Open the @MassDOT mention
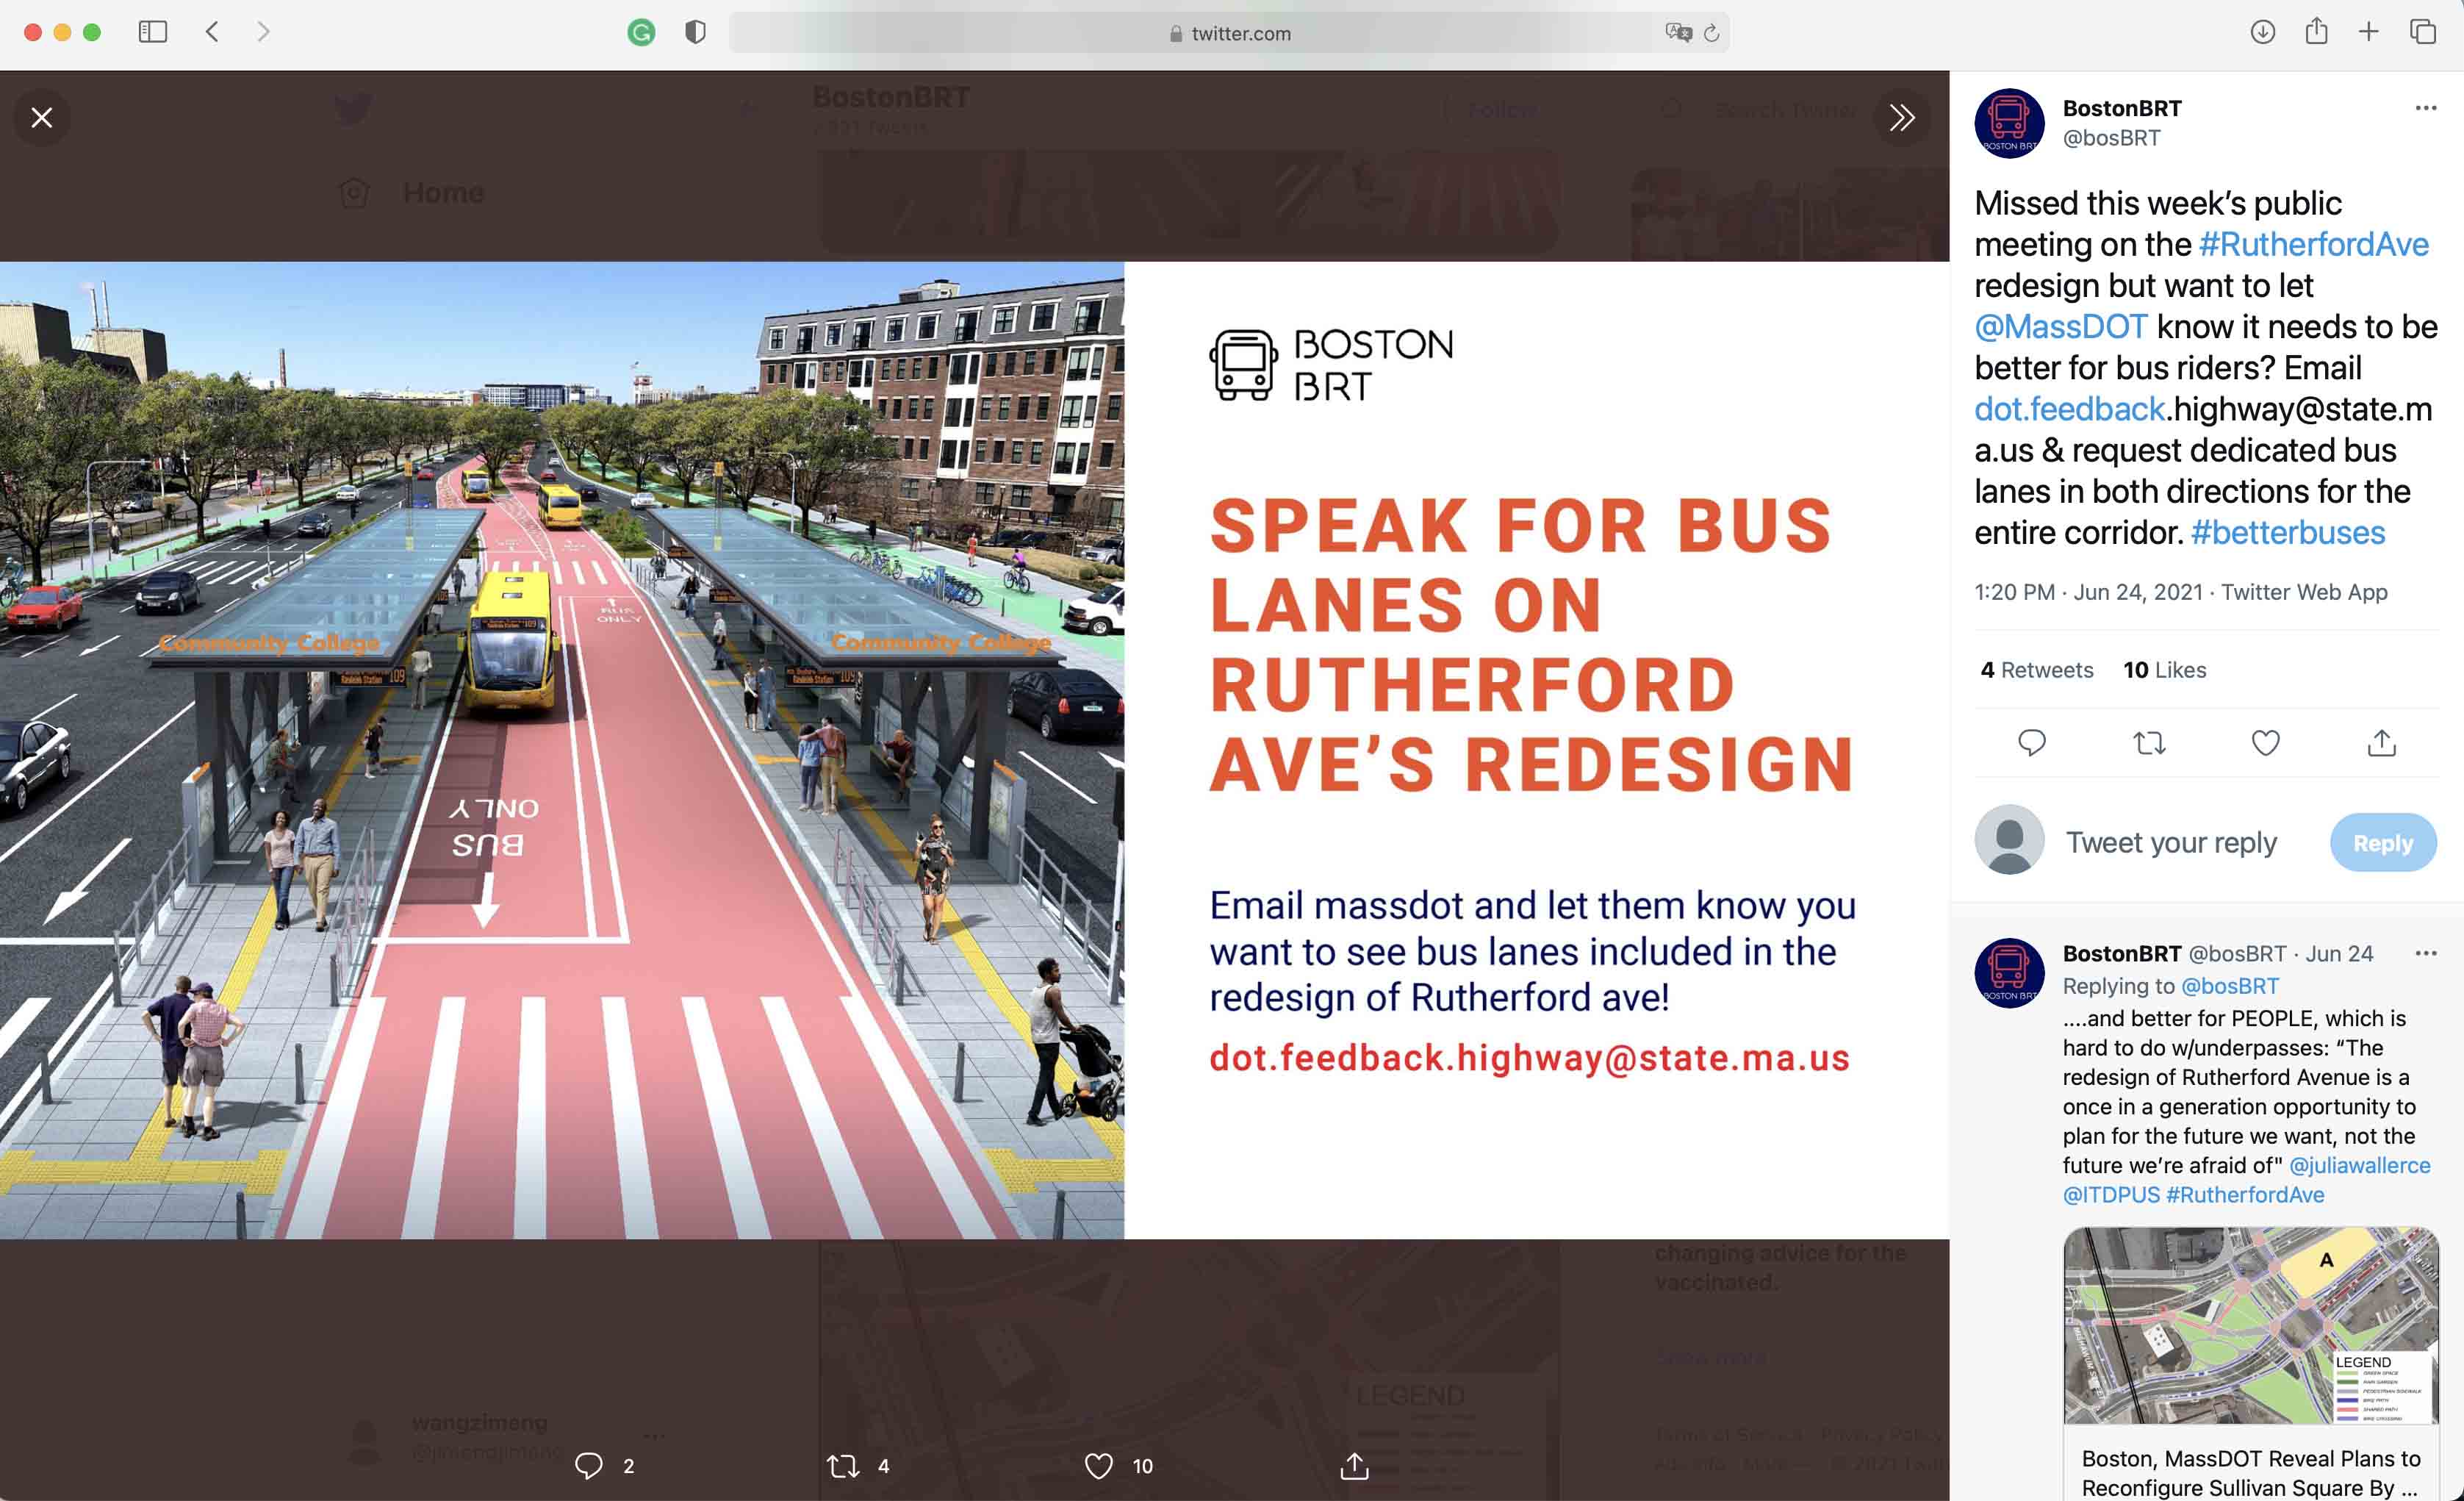The width and height of the screenshot is (2464, 1501). pyautogui.click(x=2060, y=327)
